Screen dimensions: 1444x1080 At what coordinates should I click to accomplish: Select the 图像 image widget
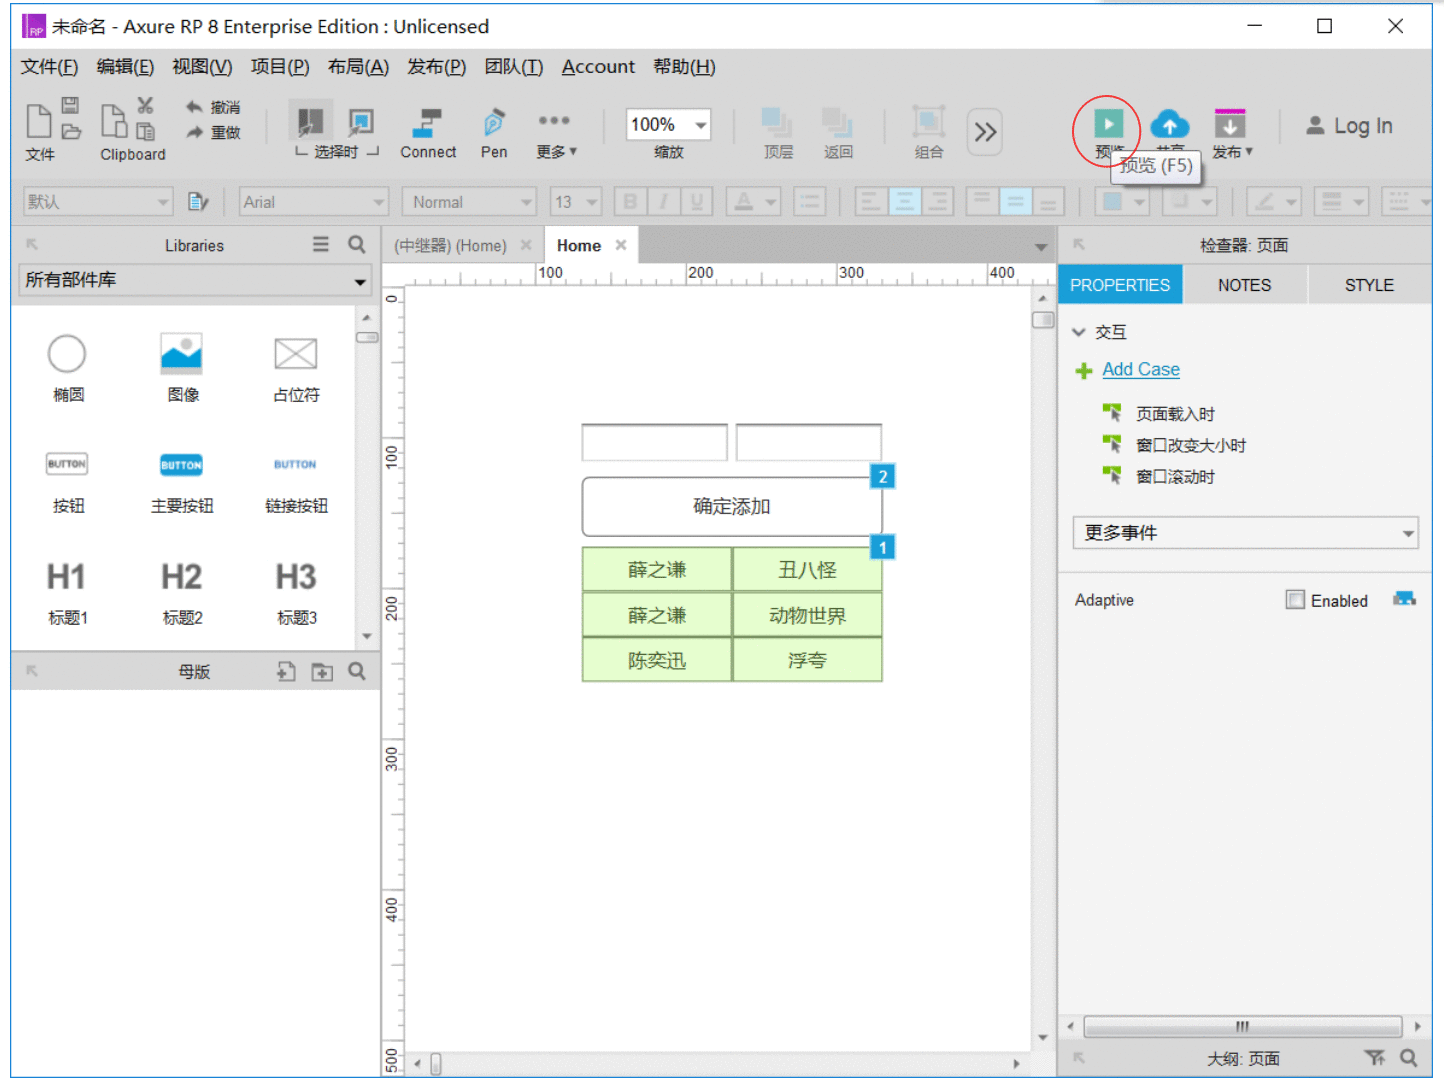(x=182, y=369)
